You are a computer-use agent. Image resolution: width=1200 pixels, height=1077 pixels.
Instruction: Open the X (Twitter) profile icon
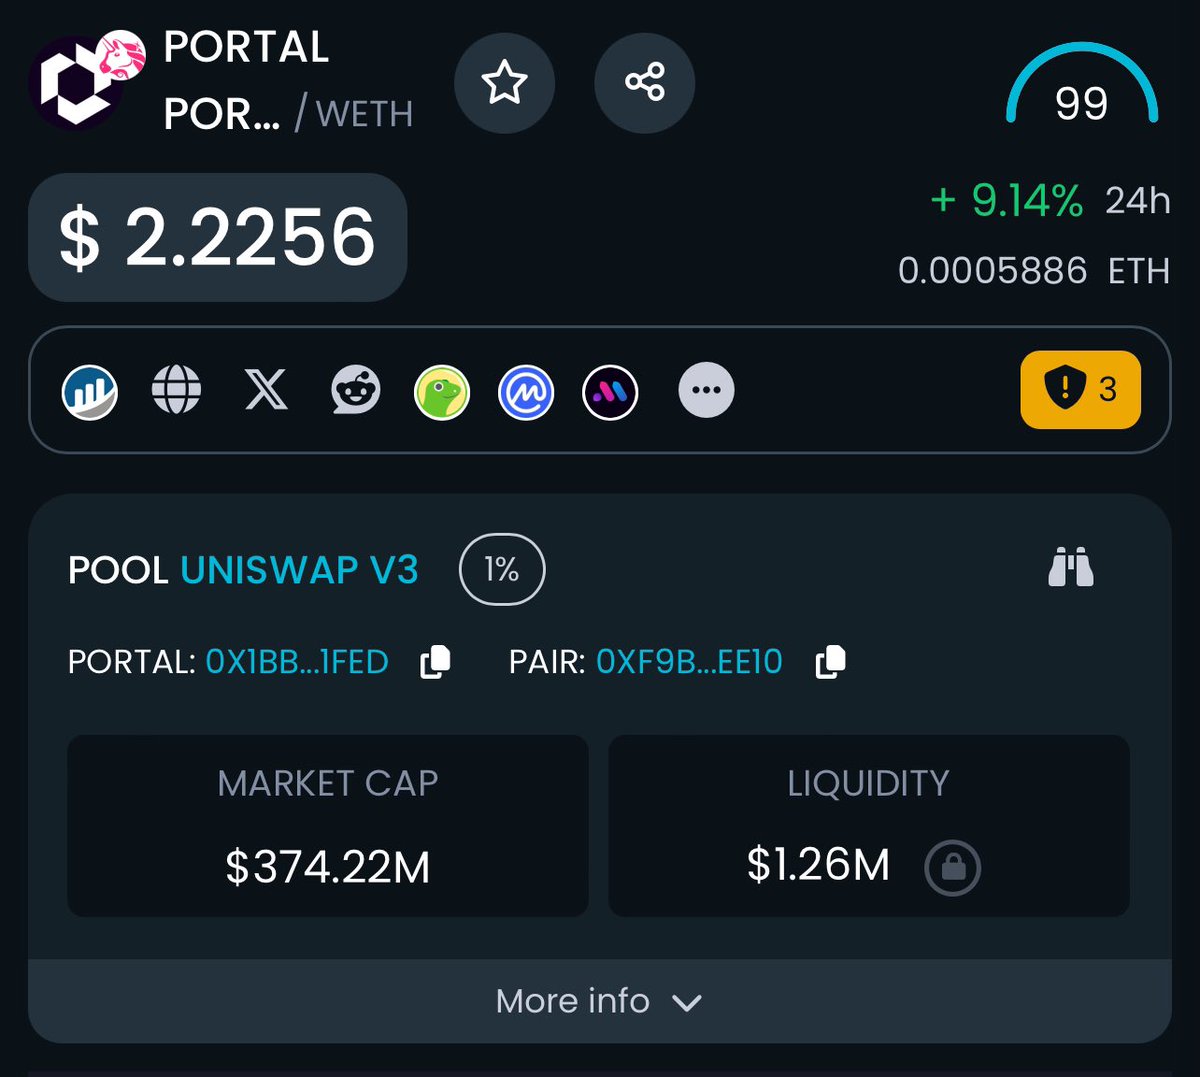click(266, 389)
